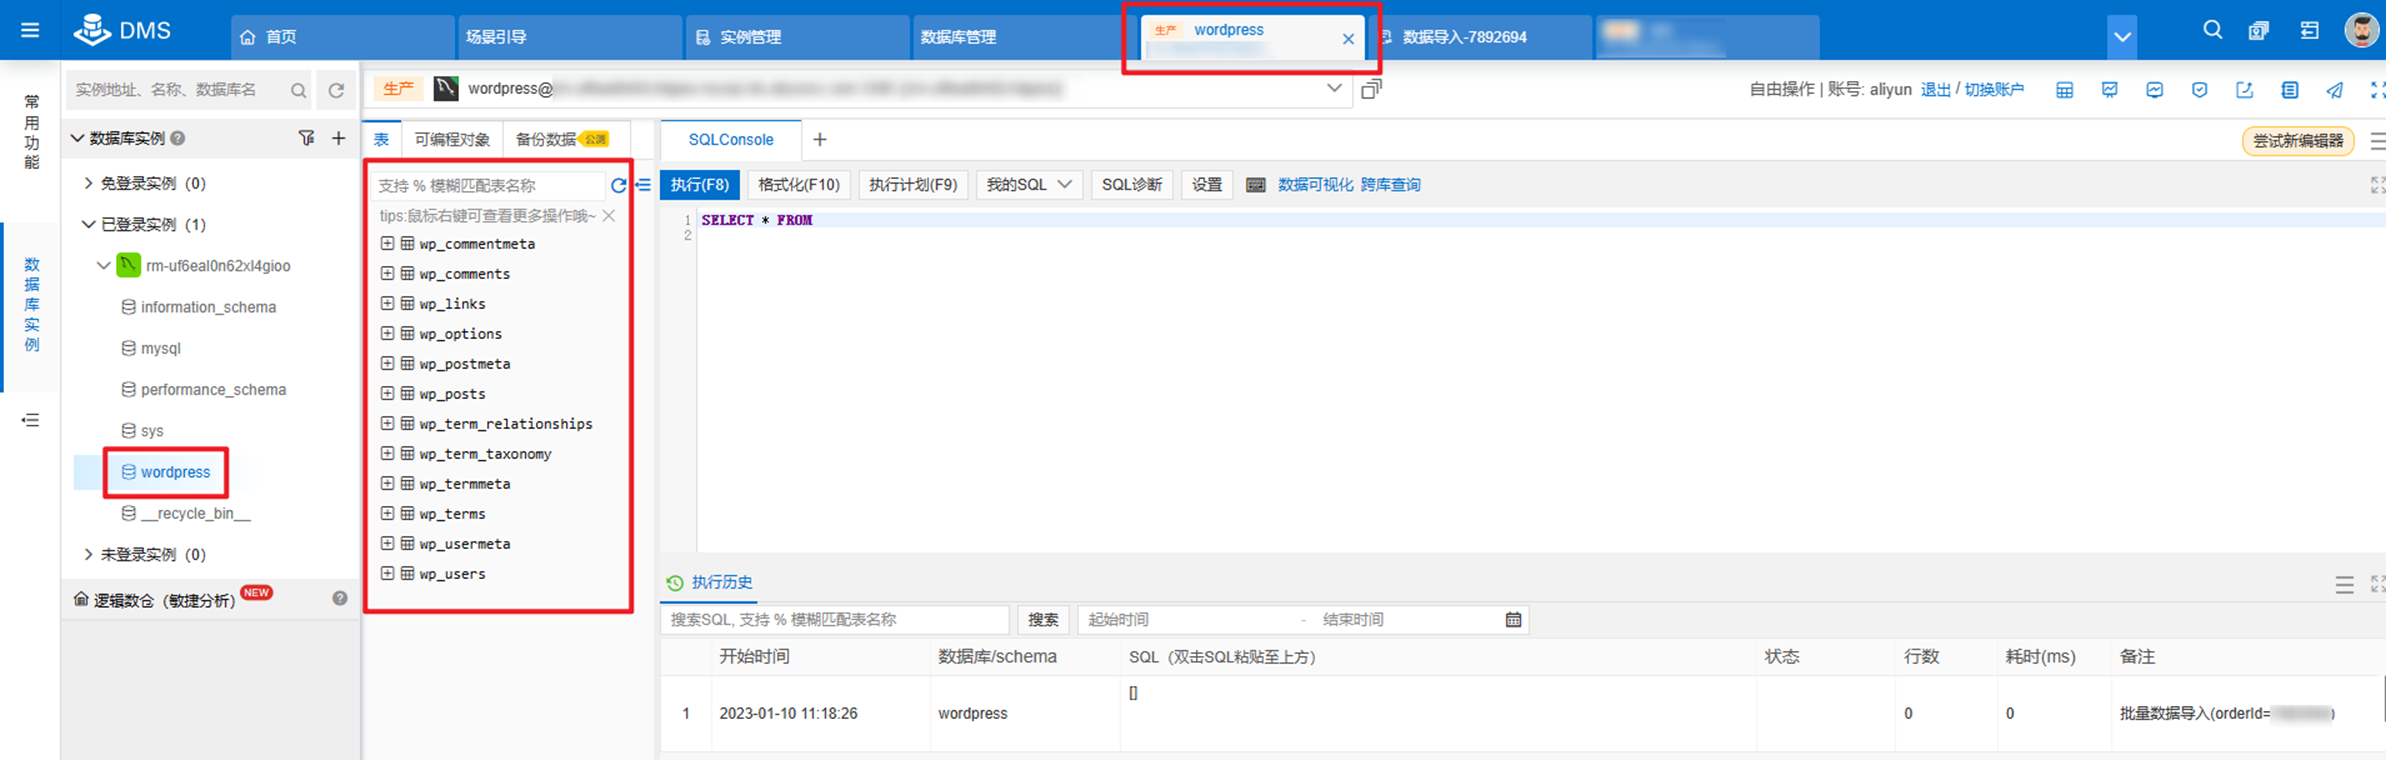This screenshot has width=2386, height=760.
Task: Select the wordpress database in tree
Action: (166, 472)
